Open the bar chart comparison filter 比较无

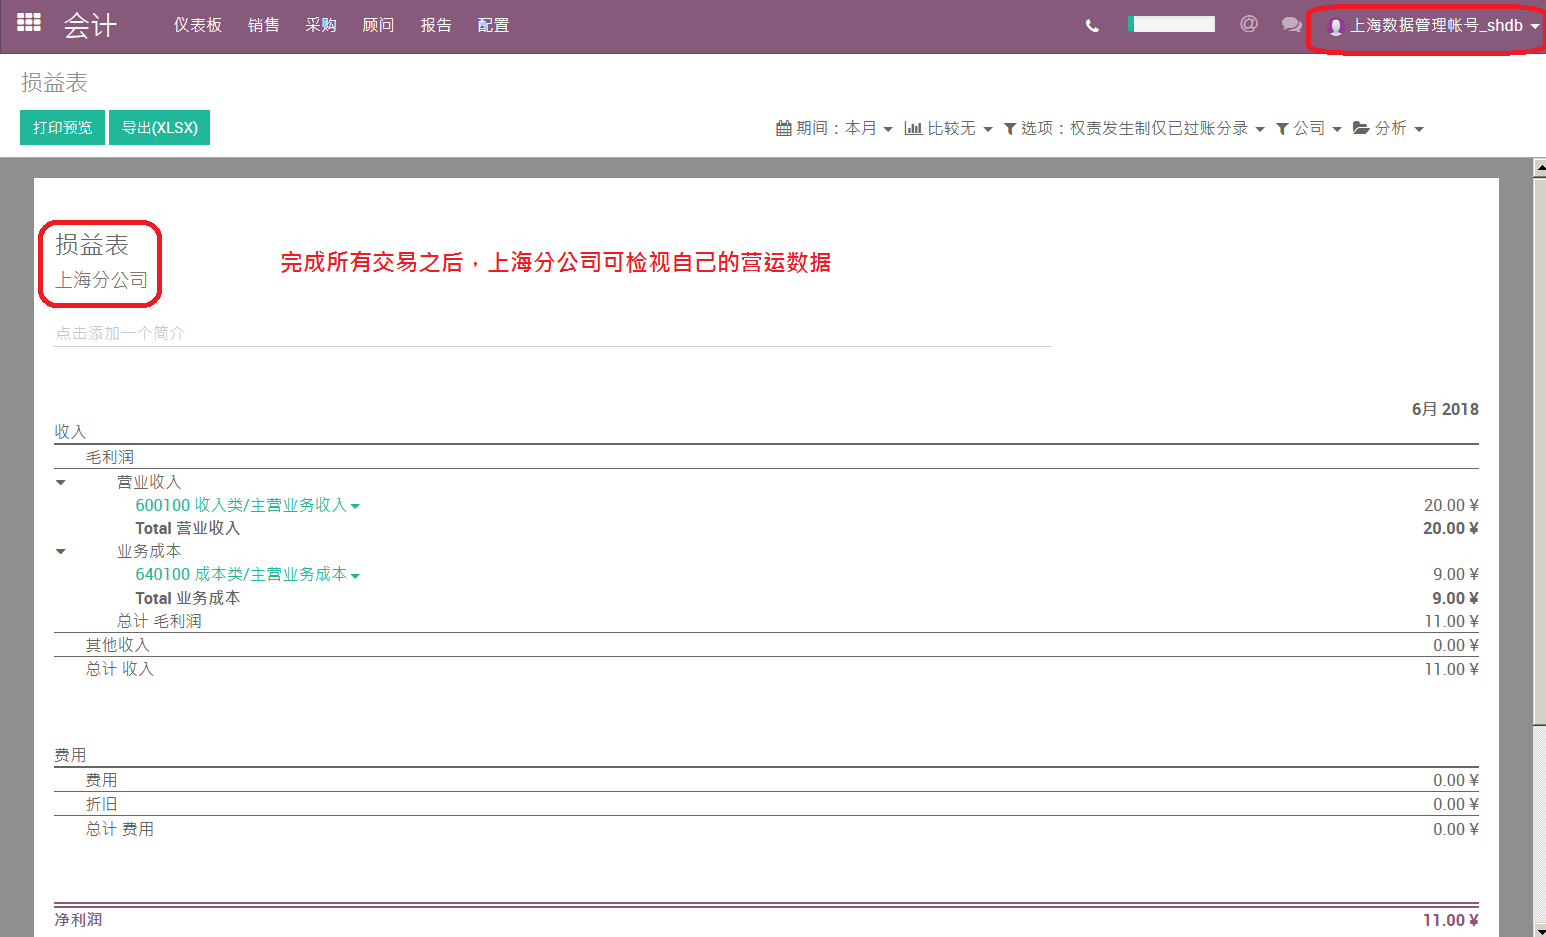click(948, 128)
